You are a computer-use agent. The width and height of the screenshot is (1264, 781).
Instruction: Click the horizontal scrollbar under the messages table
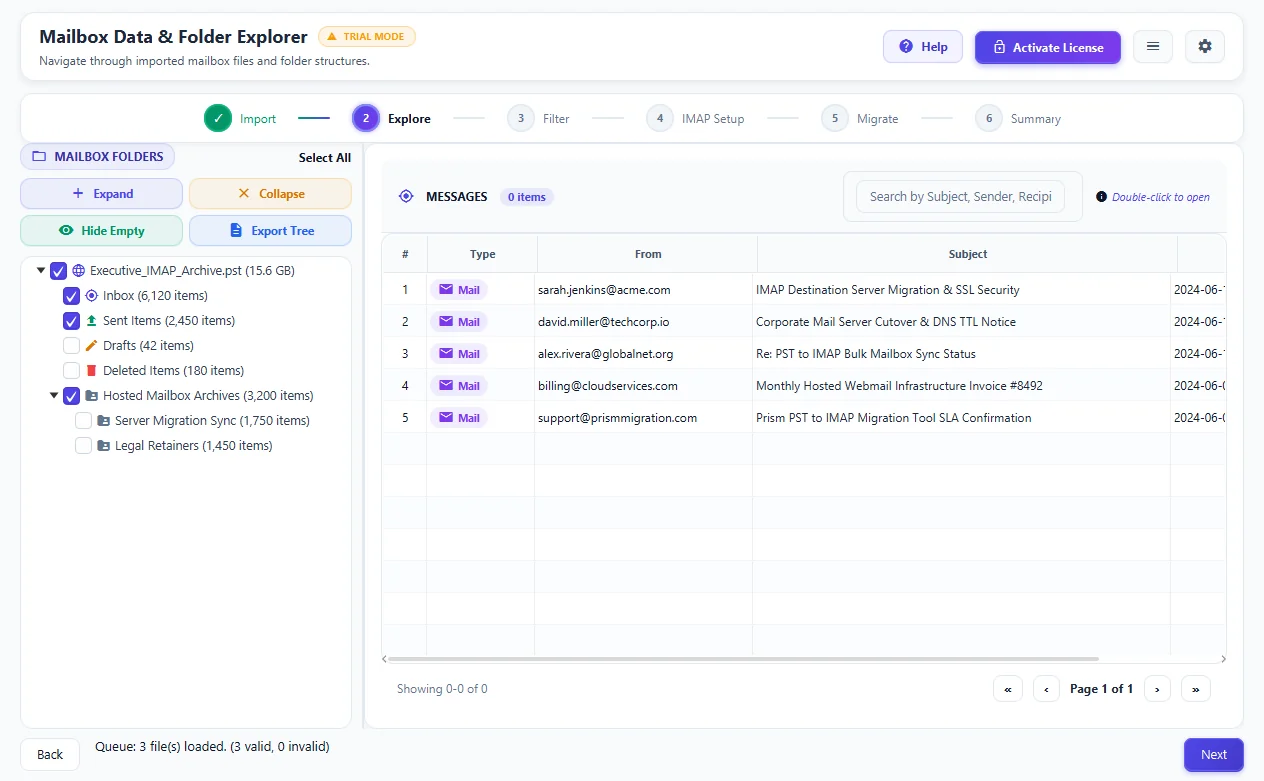(743, 659)
